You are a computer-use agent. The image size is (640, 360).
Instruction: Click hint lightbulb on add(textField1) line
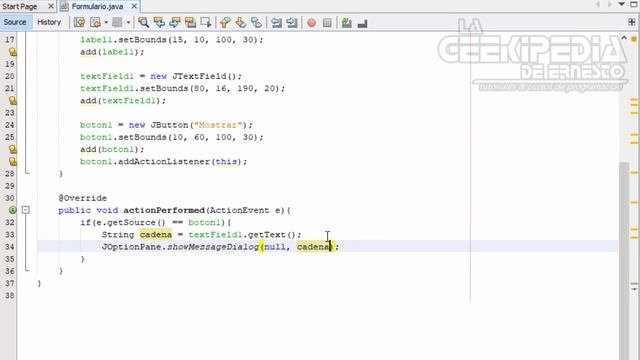point(13,100)
